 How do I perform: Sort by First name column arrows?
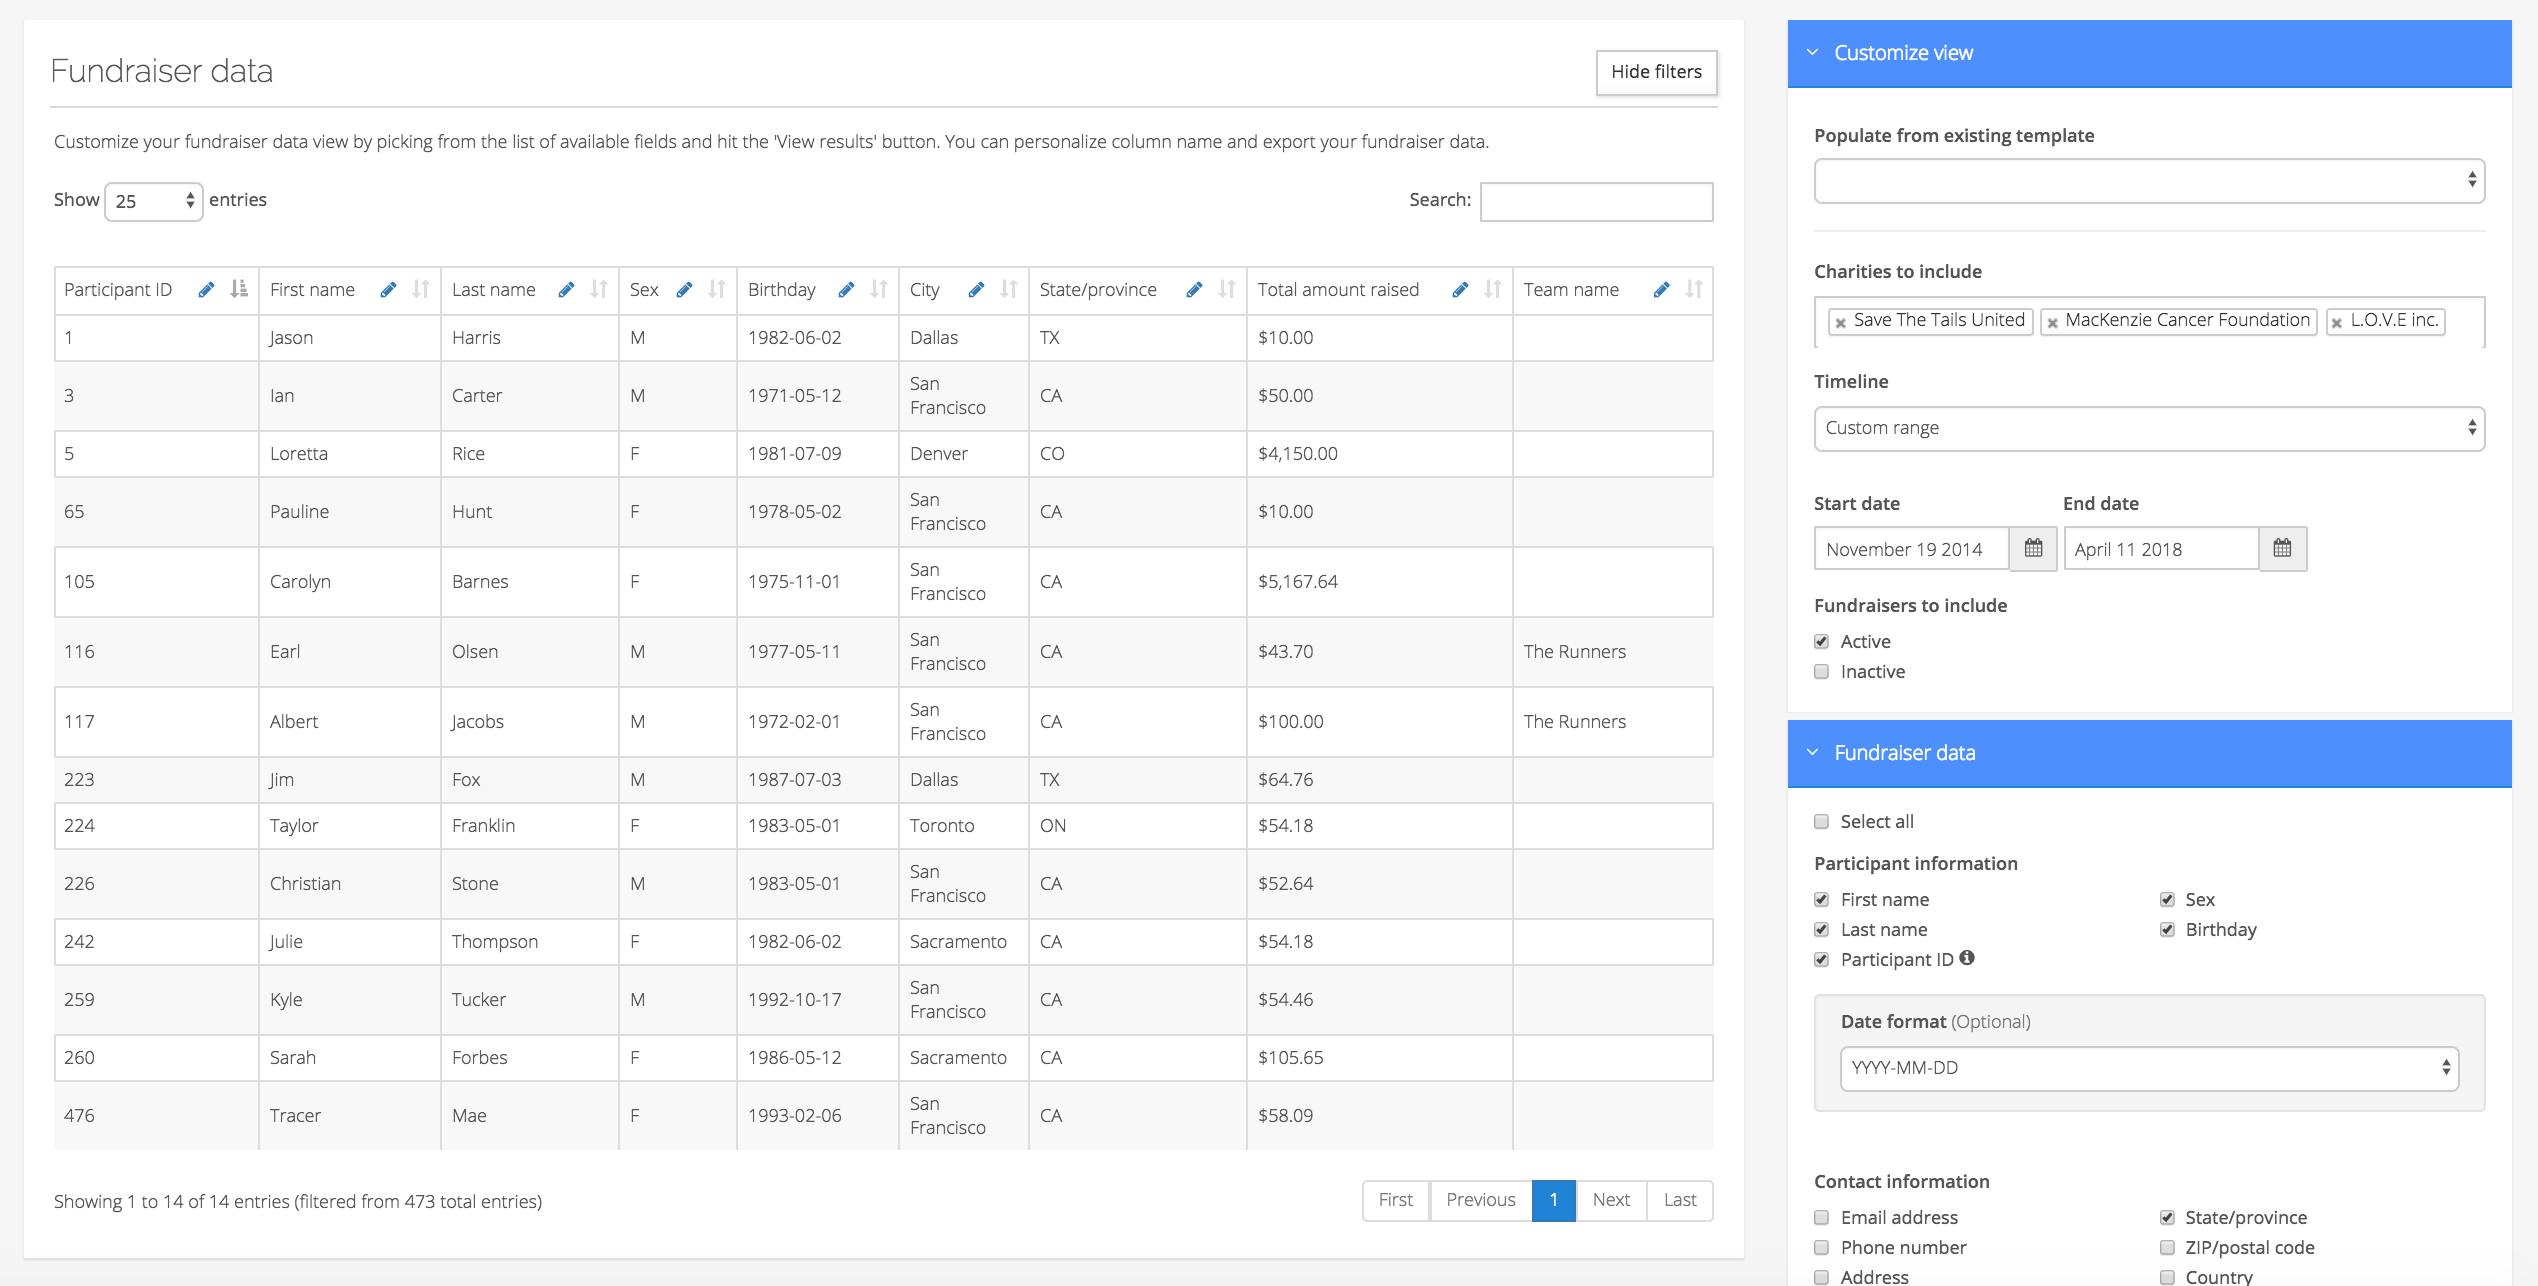[421, 290]
